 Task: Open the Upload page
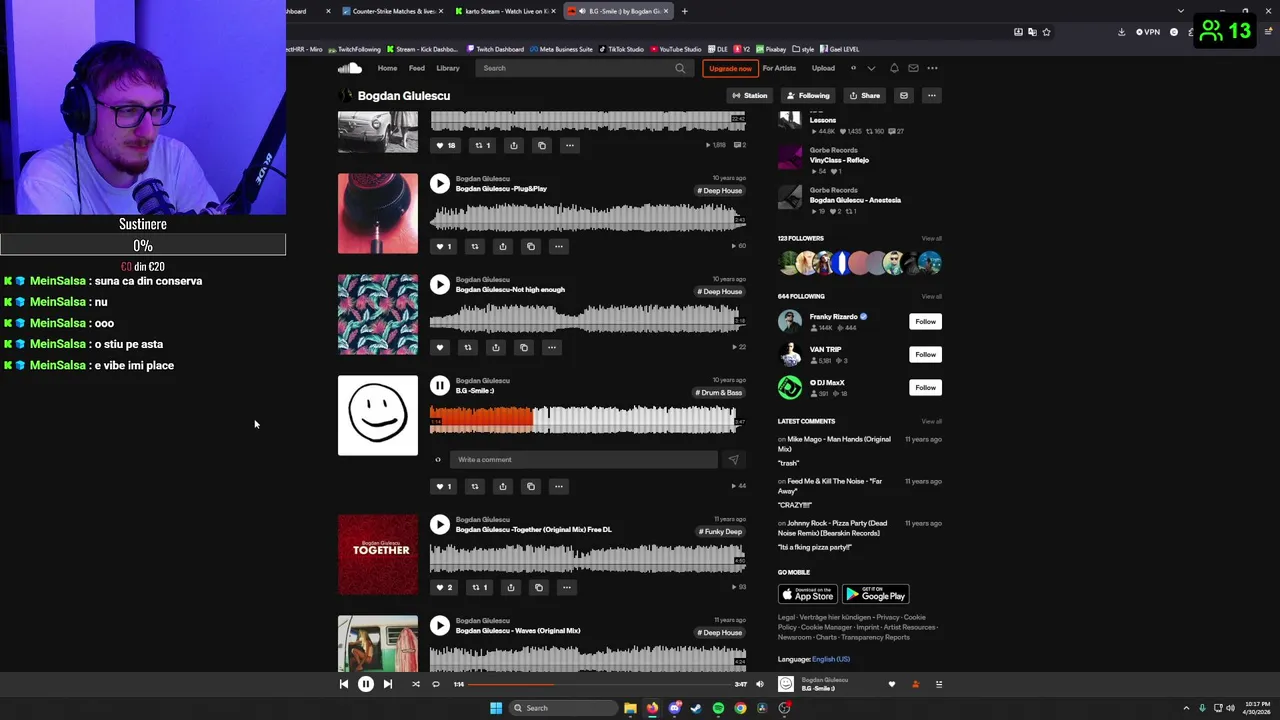coord(823,68)
